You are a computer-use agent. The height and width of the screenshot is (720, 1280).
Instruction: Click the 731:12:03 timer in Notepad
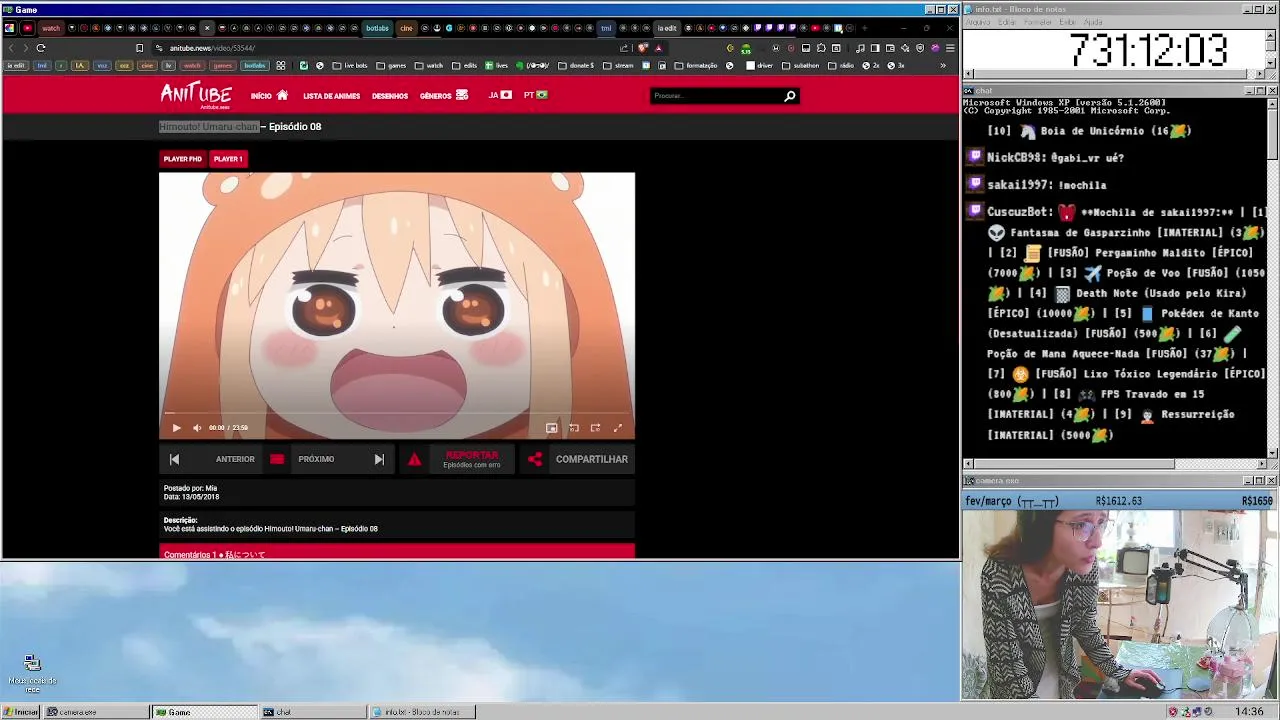coord(1148,50)
